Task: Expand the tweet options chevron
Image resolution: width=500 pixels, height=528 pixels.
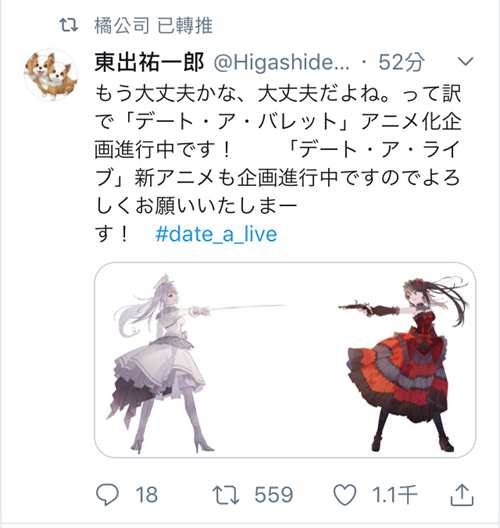Action: coord(466,61)
